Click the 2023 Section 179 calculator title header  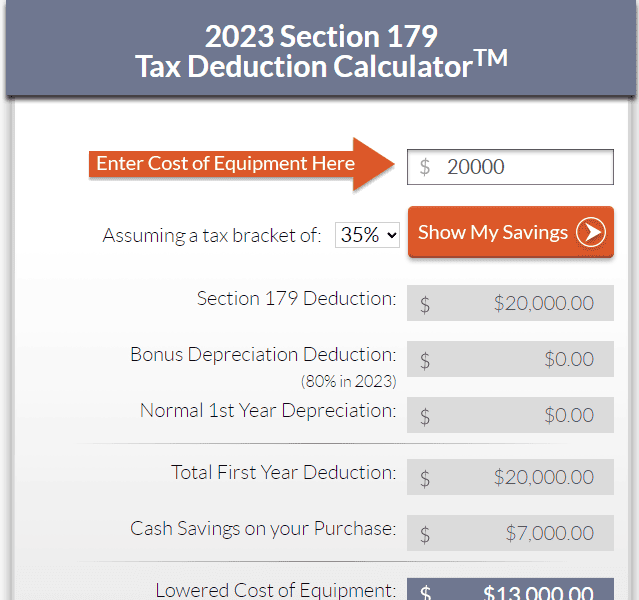(321, 51)
